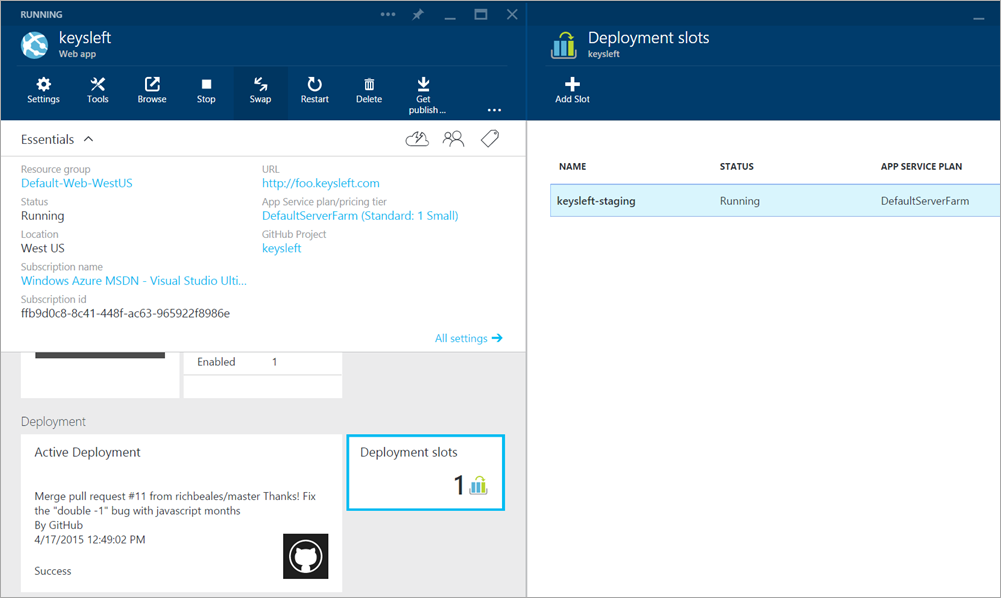The width and height of the screenshot is (1001, 598).
Task: Swap deployment slots
Action: pyautogui.click(x=260, y=91)
